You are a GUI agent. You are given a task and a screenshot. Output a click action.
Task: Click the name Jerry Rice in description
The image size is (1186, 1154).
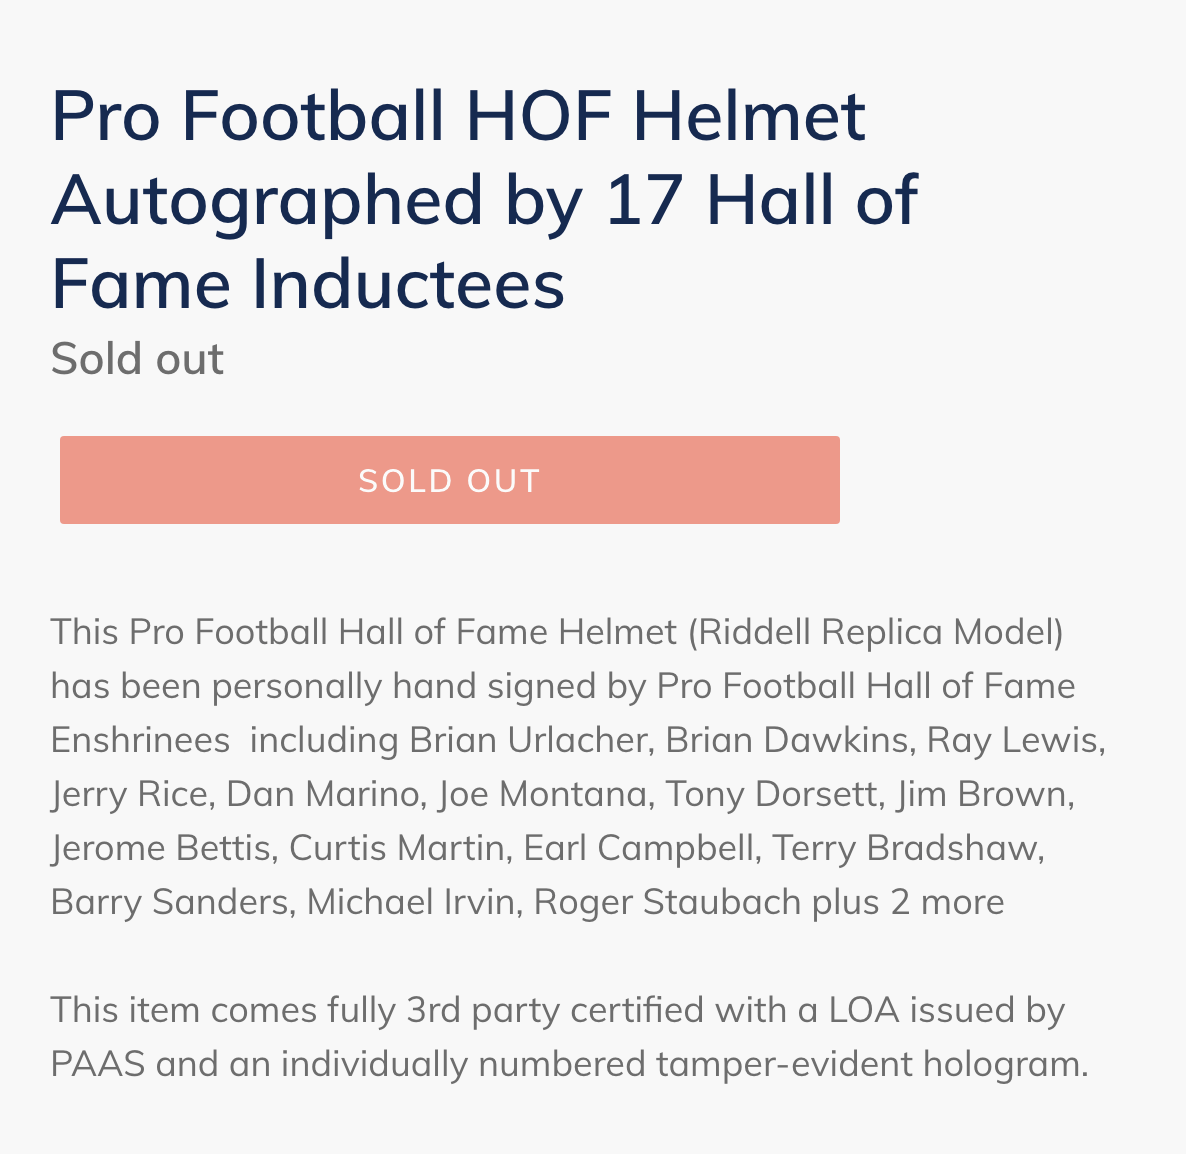point(128,794)
